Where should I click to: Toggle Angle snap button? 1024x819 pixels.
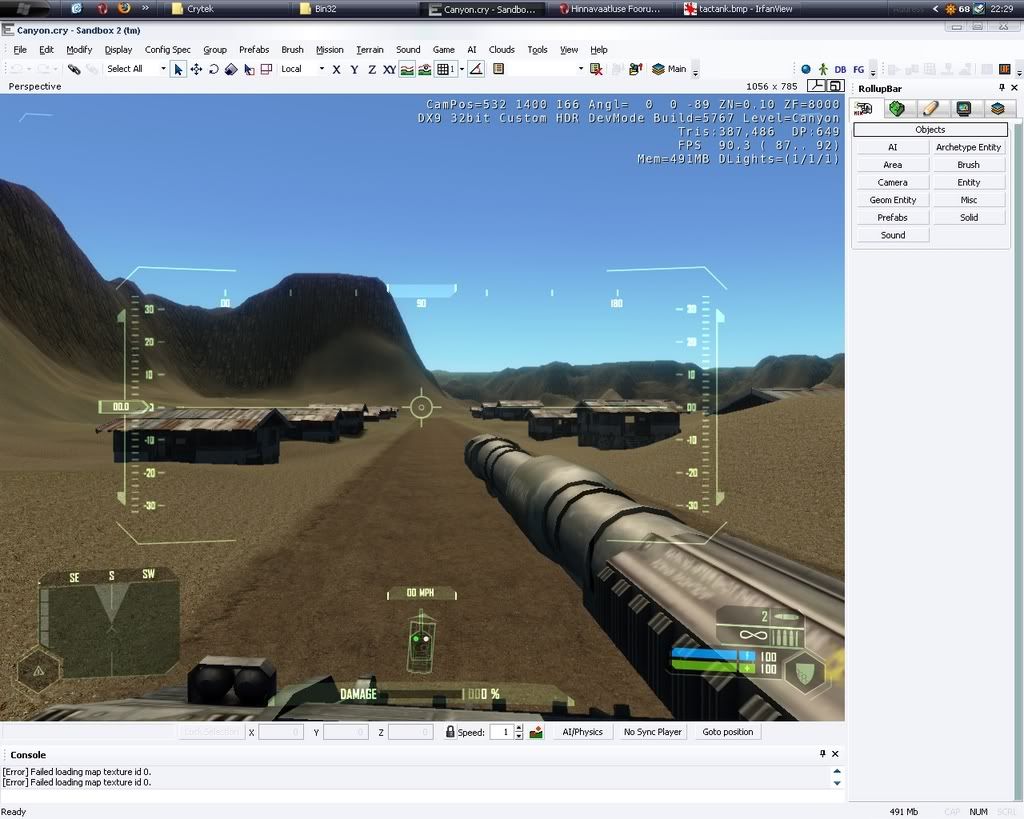[x=476, y=69]
